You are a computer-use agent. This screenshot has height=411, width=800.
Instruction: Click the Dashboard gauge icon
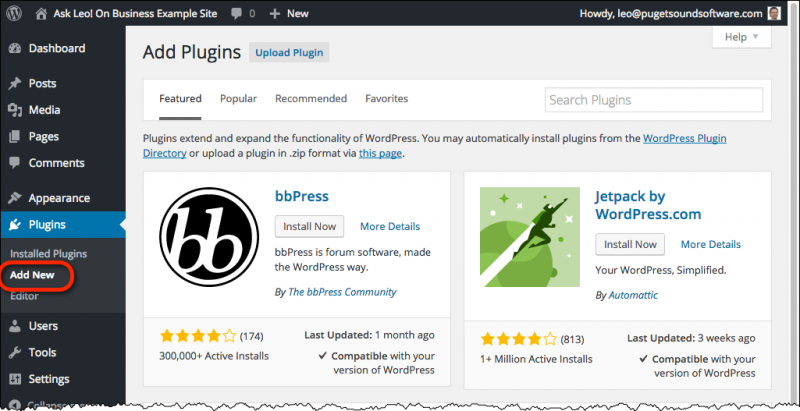click(15, 48)
